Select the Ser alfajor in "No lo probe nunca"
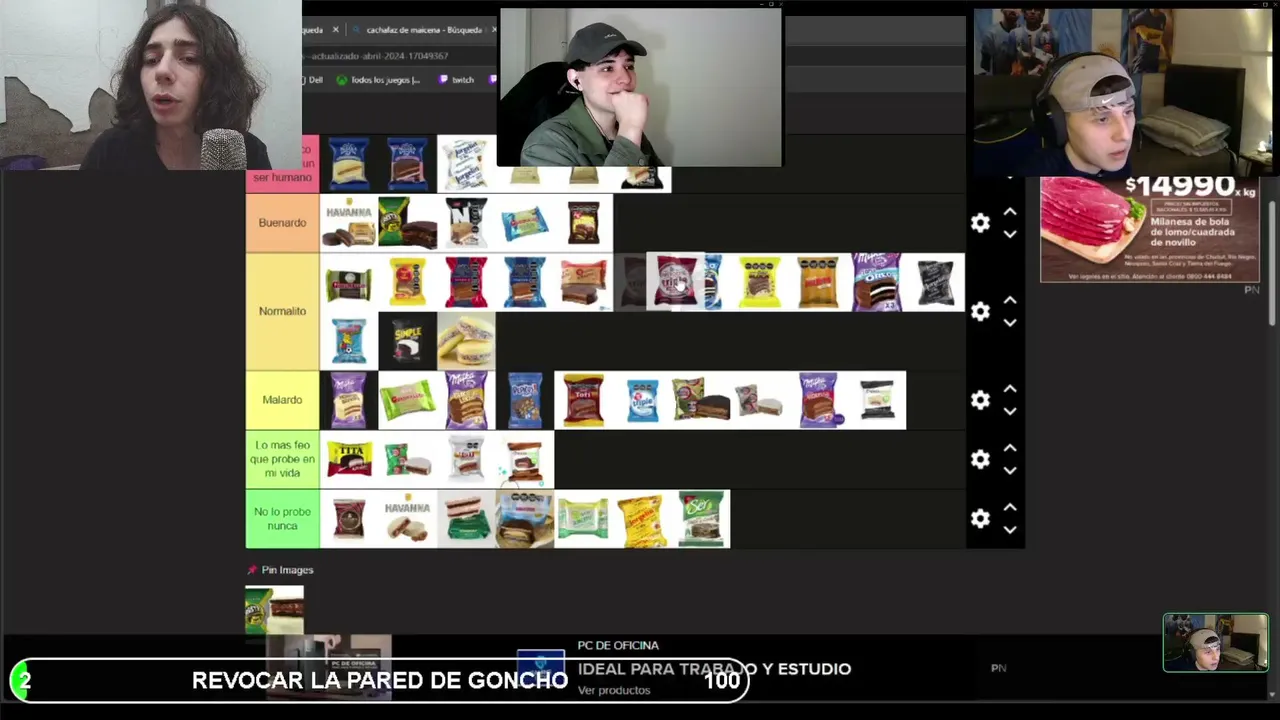1280x720 pixels. (x=701, y=518)
